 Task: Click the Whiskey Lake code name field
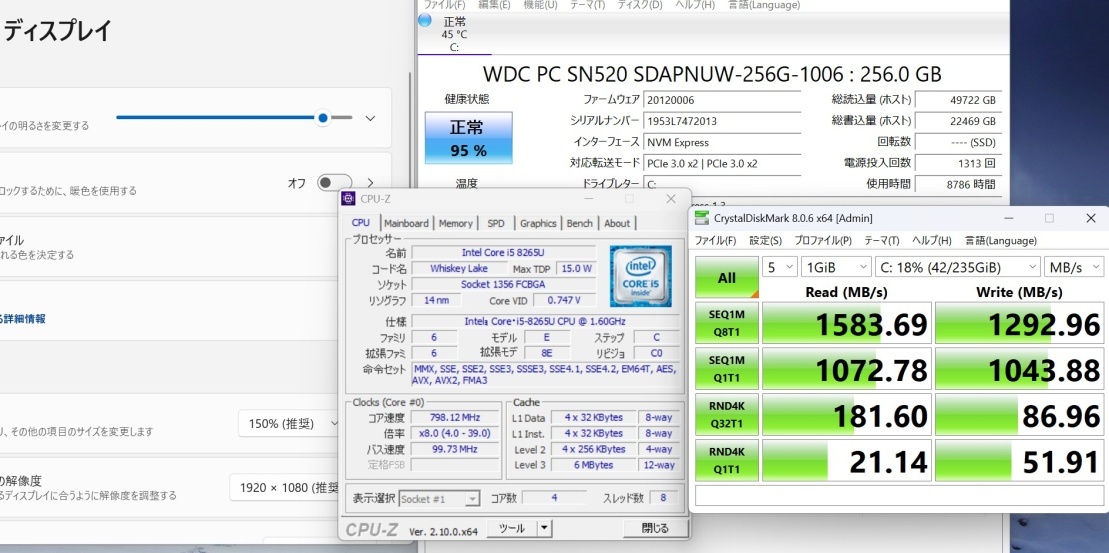(x=458, y=269)
